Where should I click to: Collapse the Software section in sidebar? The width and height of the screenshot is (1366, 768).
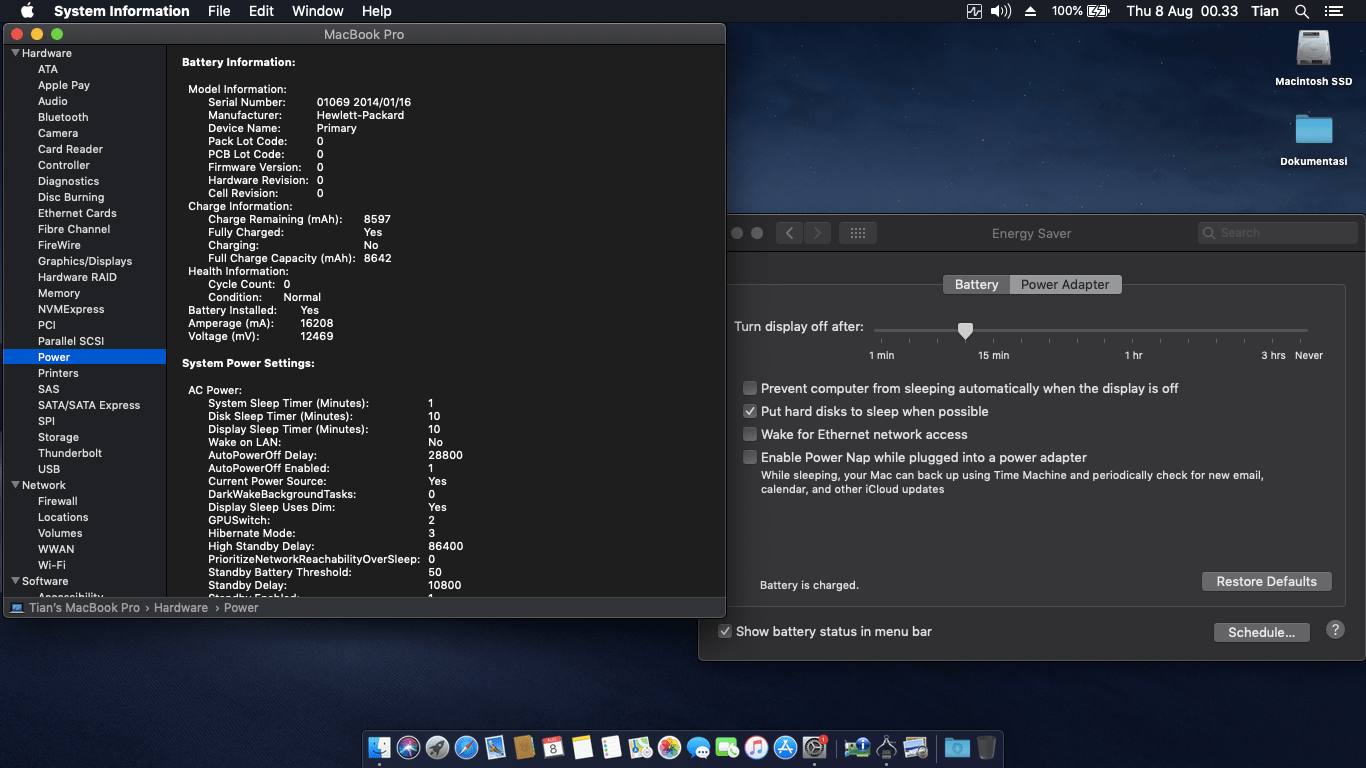(x=16, y=581)
